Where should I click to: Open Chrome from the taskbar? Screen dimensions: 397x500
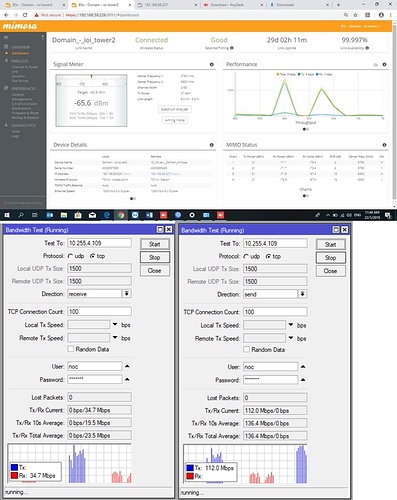121,215
